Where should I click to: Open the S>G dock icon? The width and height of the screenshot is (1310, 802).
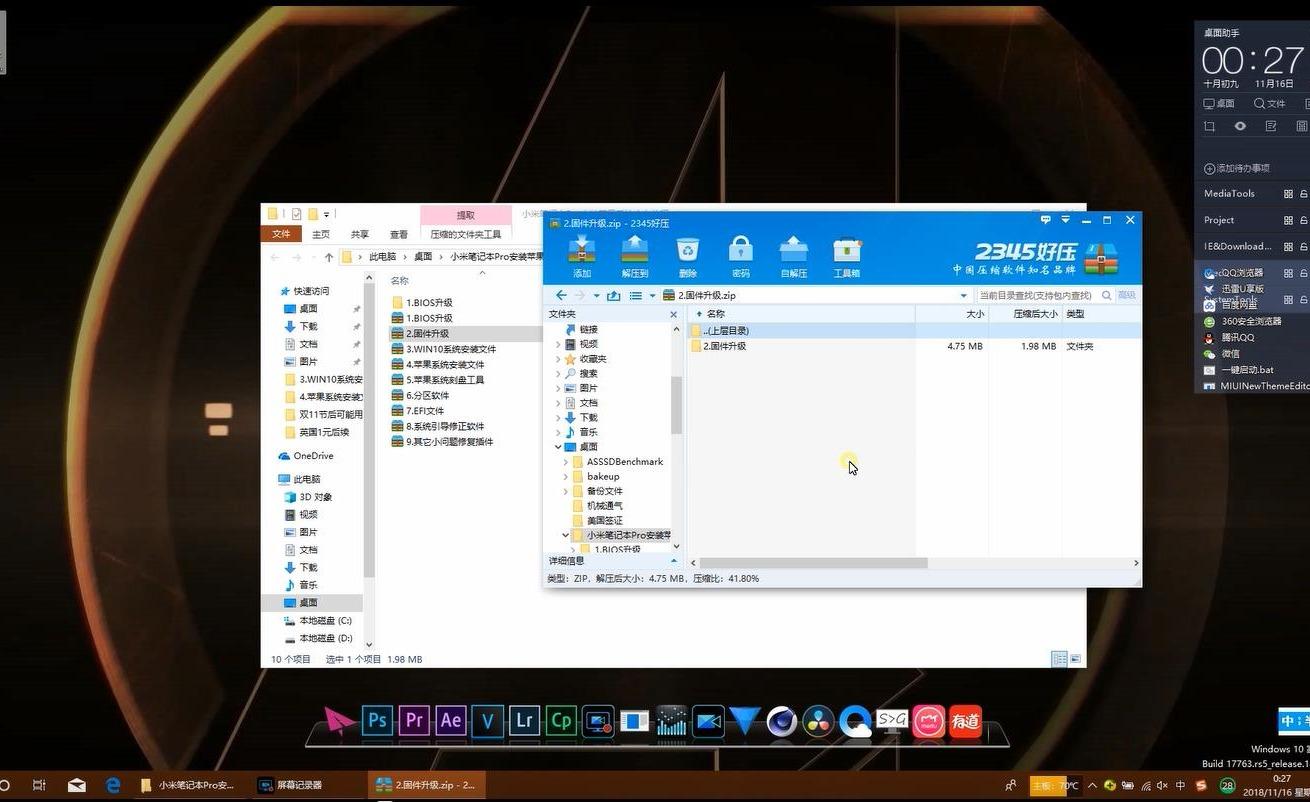point(892,720)
